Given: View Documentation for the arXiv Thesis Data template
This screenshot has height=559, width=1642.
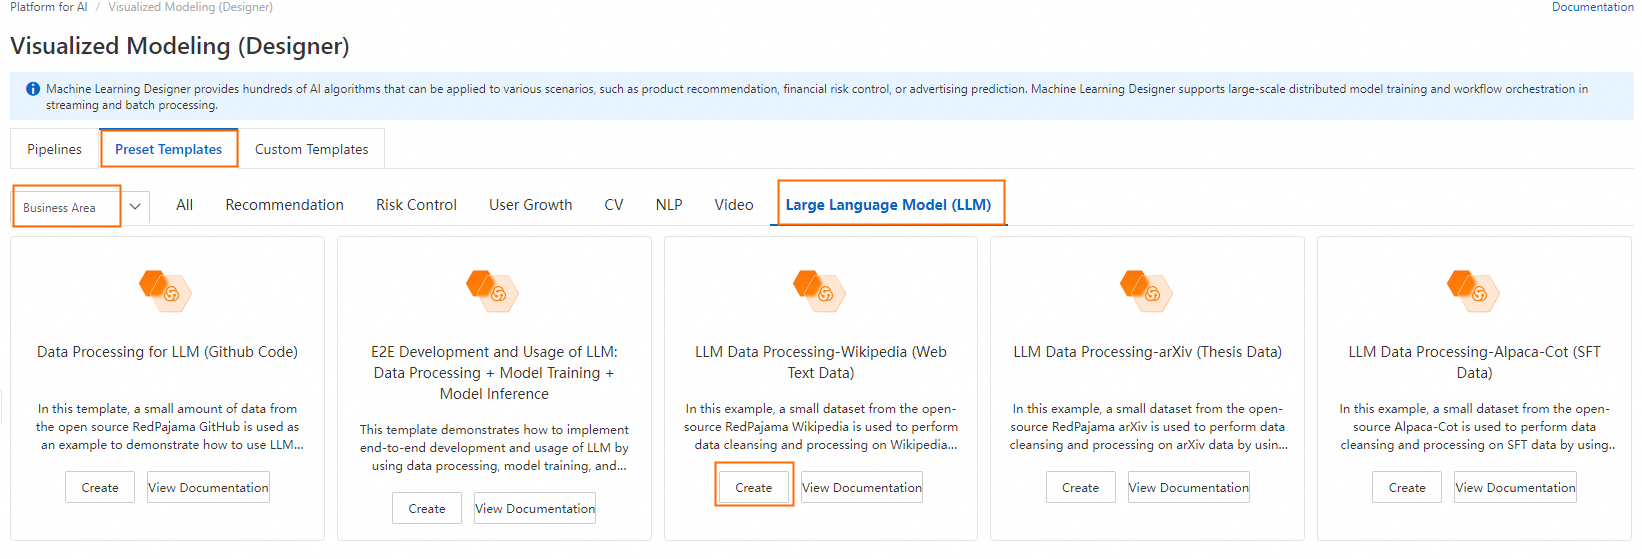Looking at the screenshot, I should click(x=1188, y=487).
